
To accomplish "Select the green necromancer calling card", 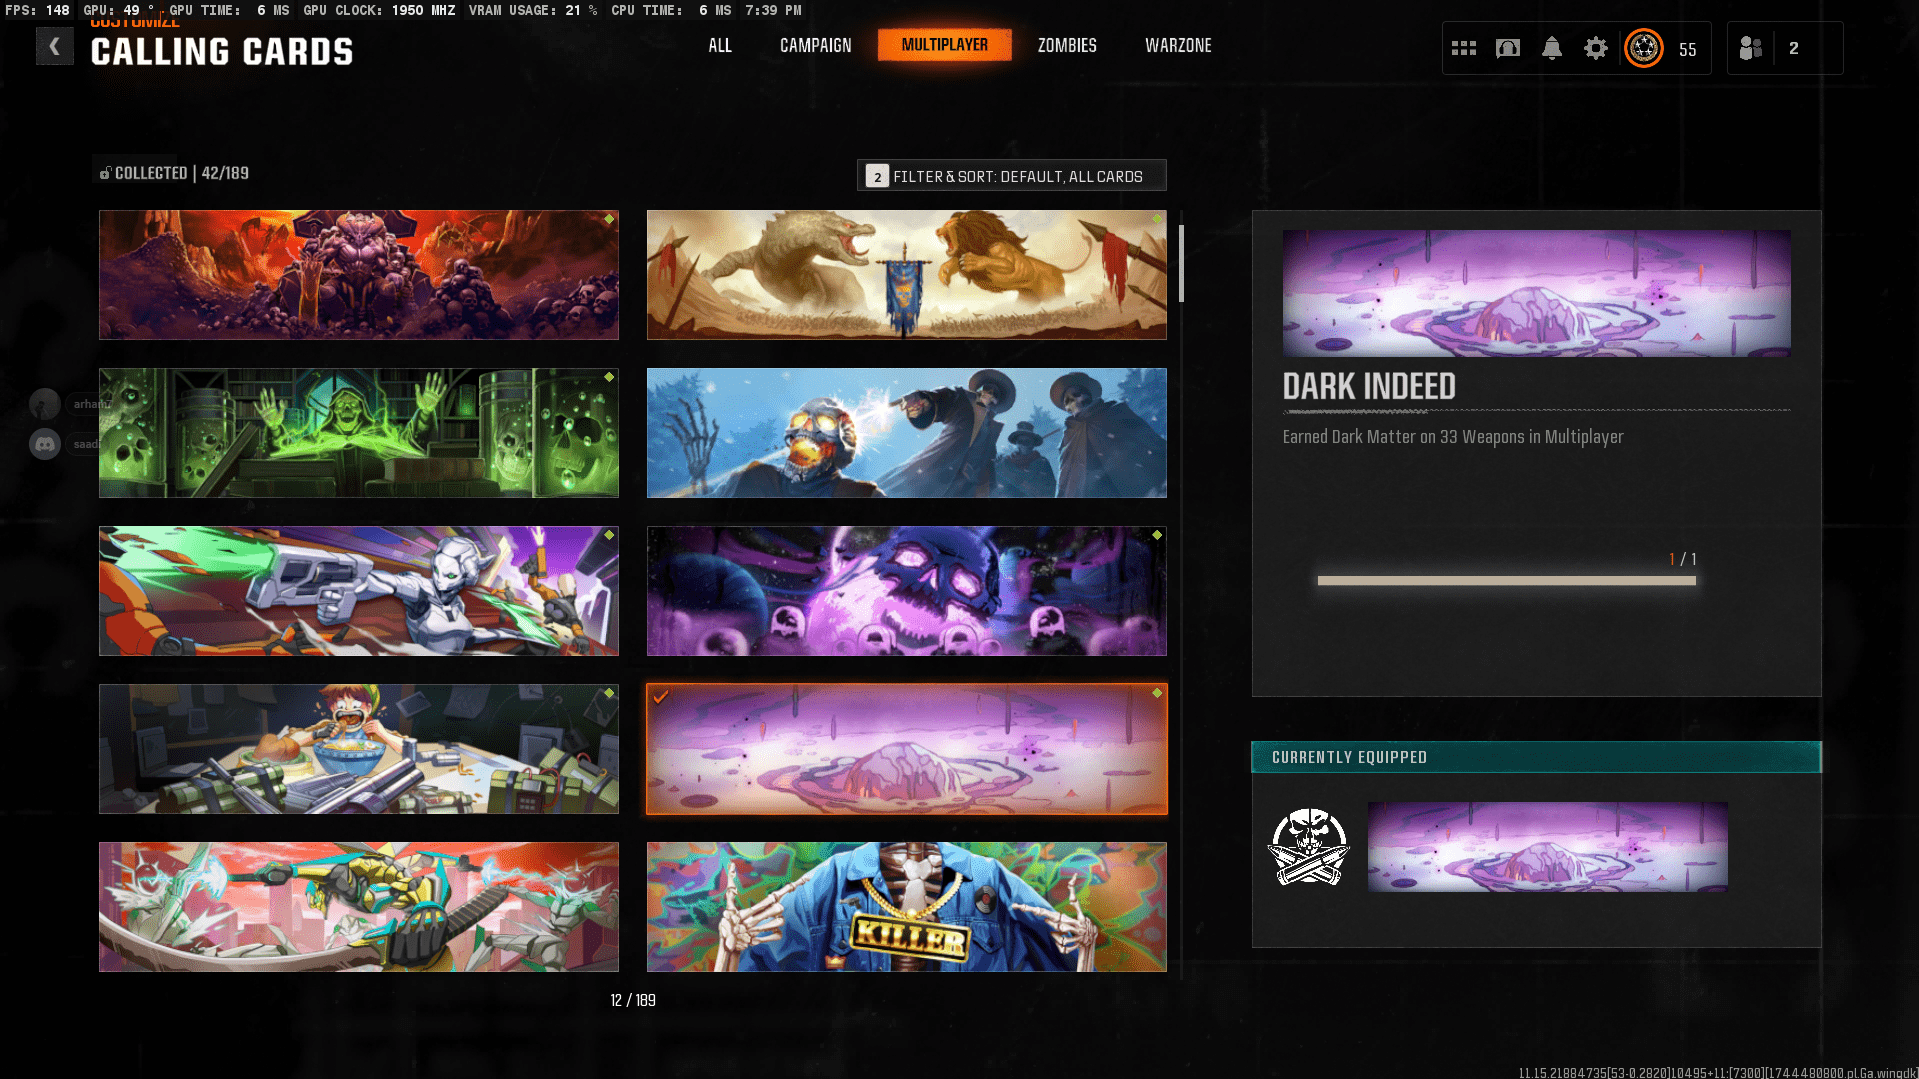I will tap(358, 433).
